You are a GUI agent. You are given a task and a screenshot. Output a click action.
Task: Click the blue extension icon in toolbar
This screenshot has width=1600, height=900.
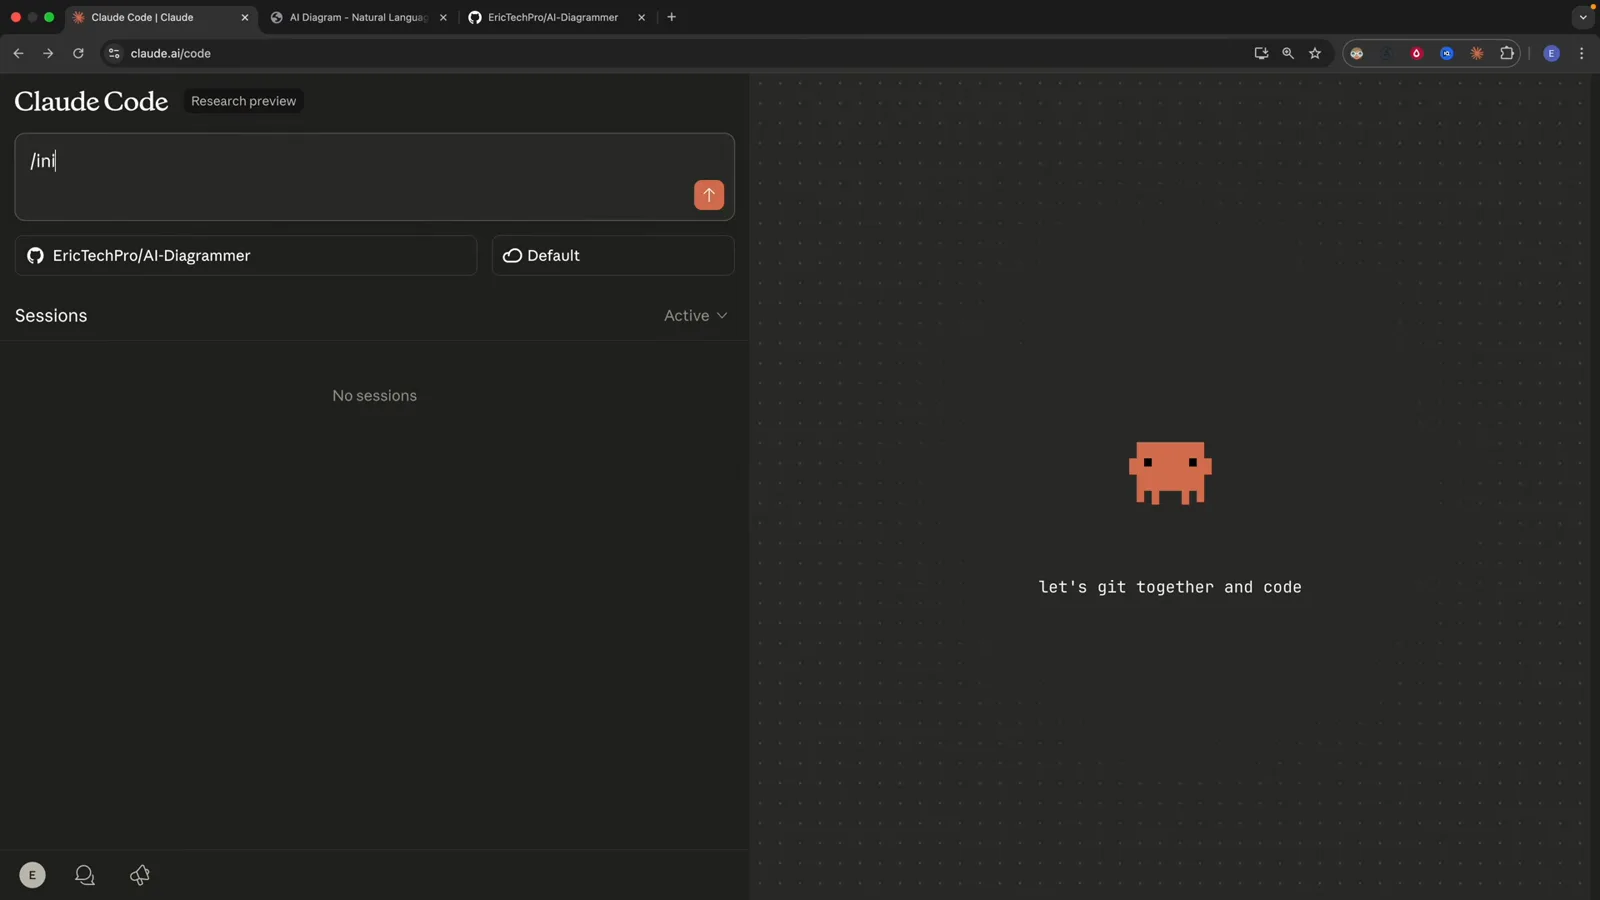(x=1447, y=53)
